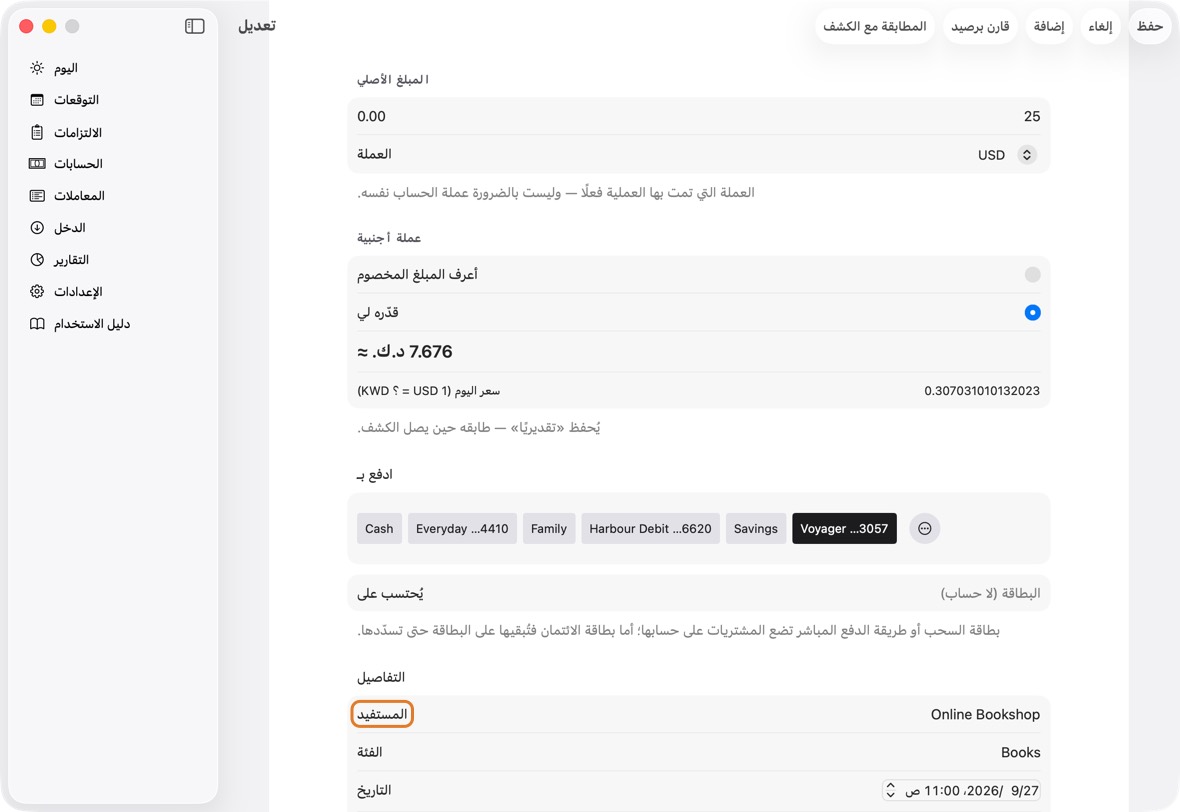Open the يُحتسب على selector showing البطاقة
The image size is (1180, 812).
point(698,593)
